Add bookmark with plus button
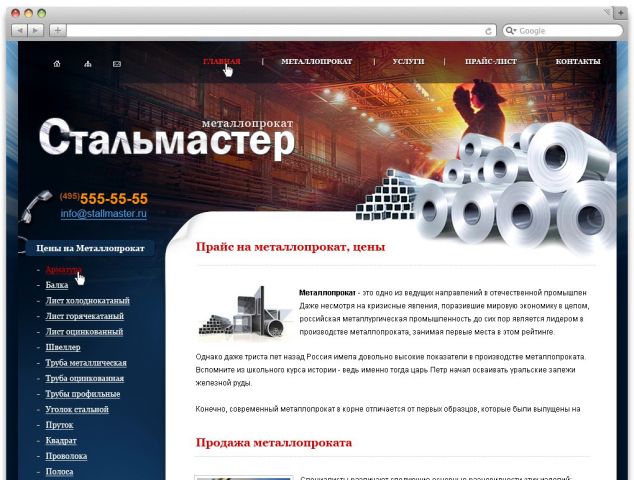This screenshot has height=480, width=634. click(x=58, y=30)
